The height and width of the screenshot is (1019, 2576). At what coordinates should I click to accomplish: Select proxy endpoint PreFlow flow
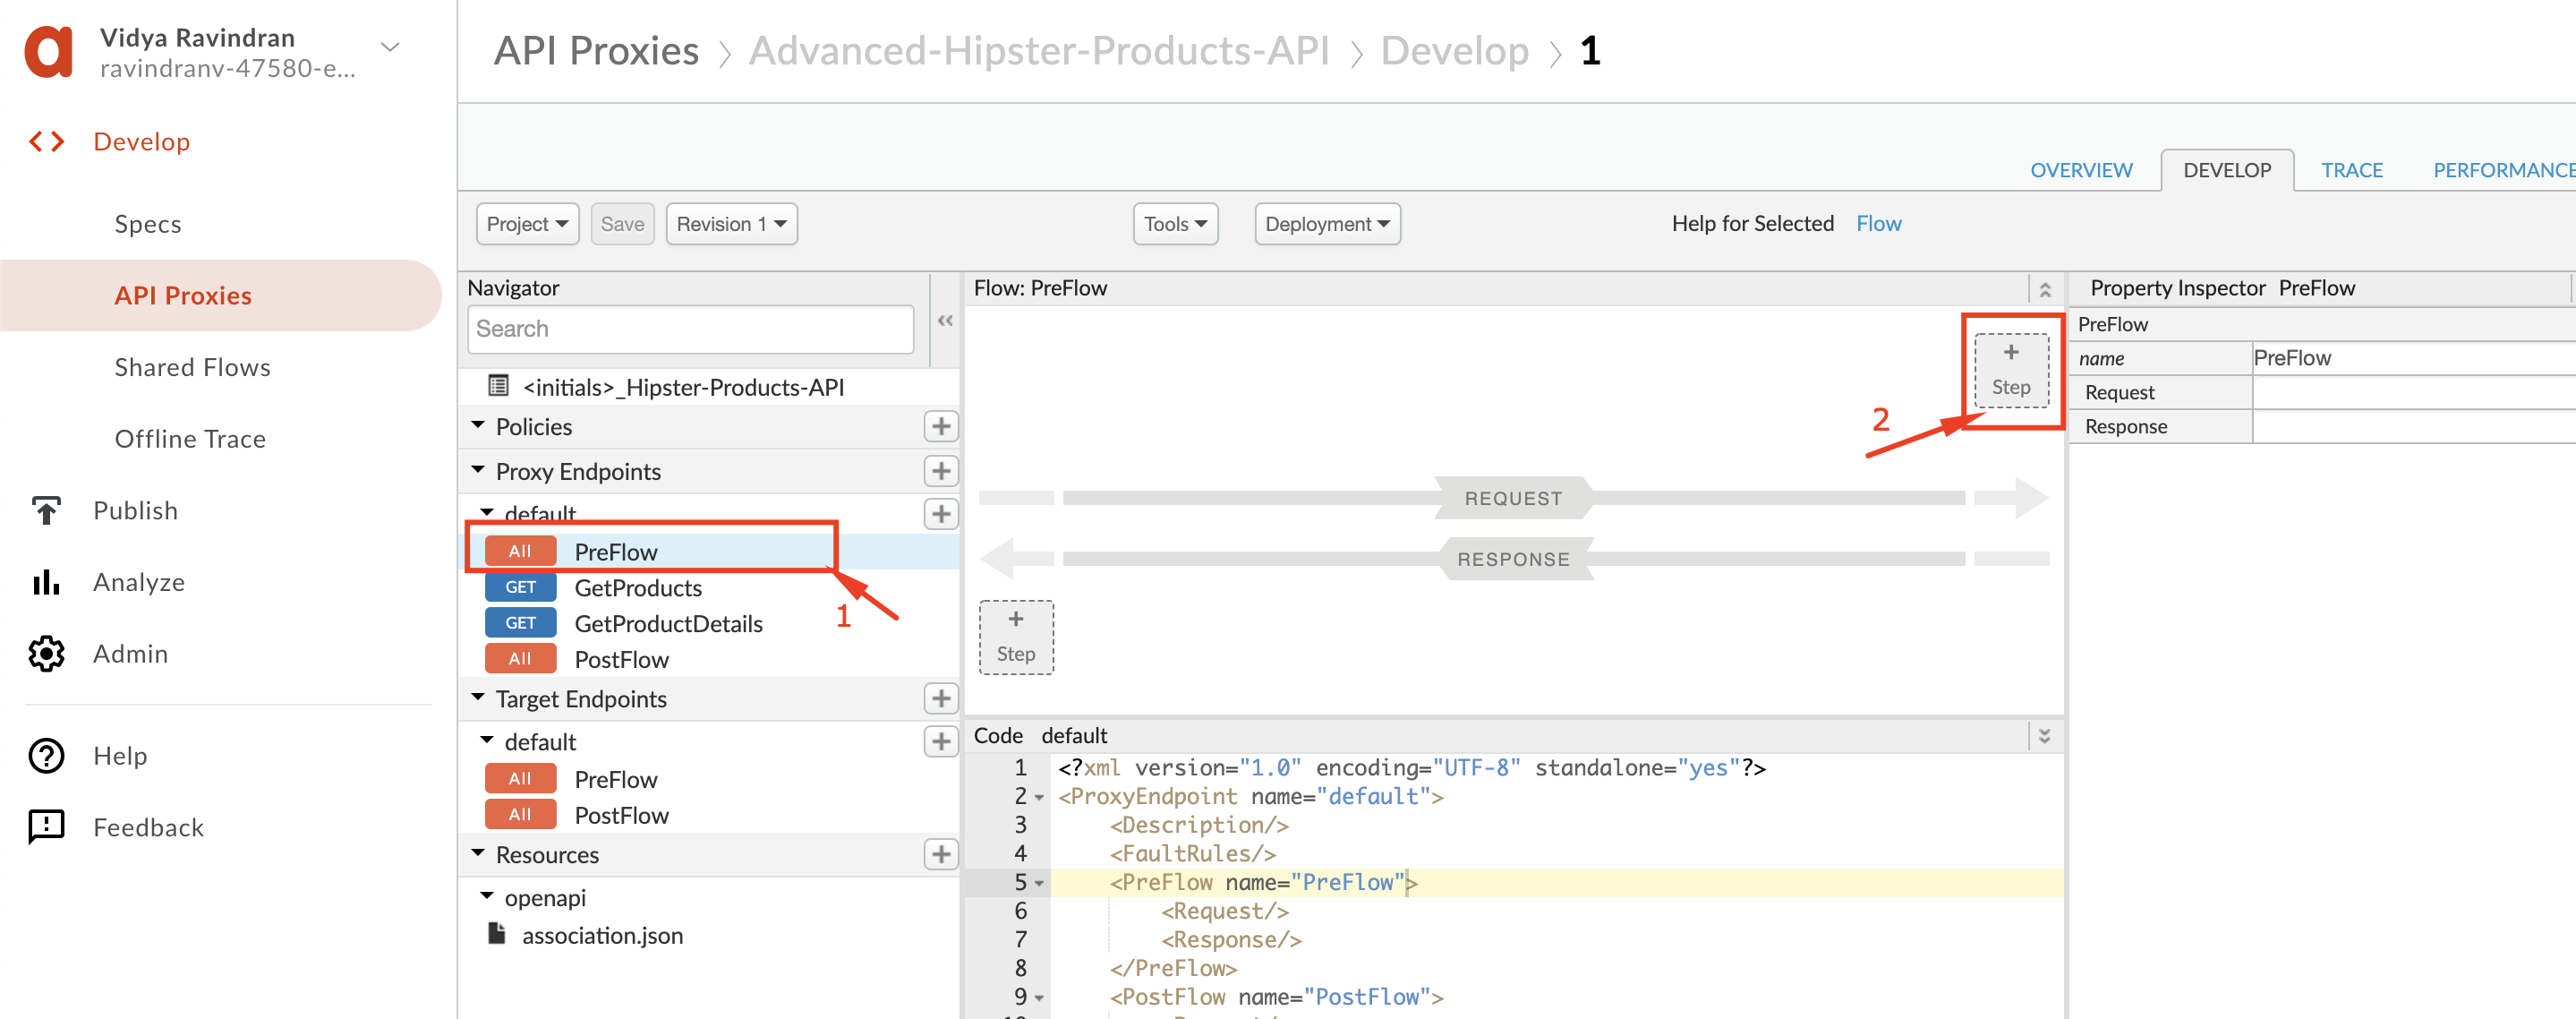[x=710, y=552]
